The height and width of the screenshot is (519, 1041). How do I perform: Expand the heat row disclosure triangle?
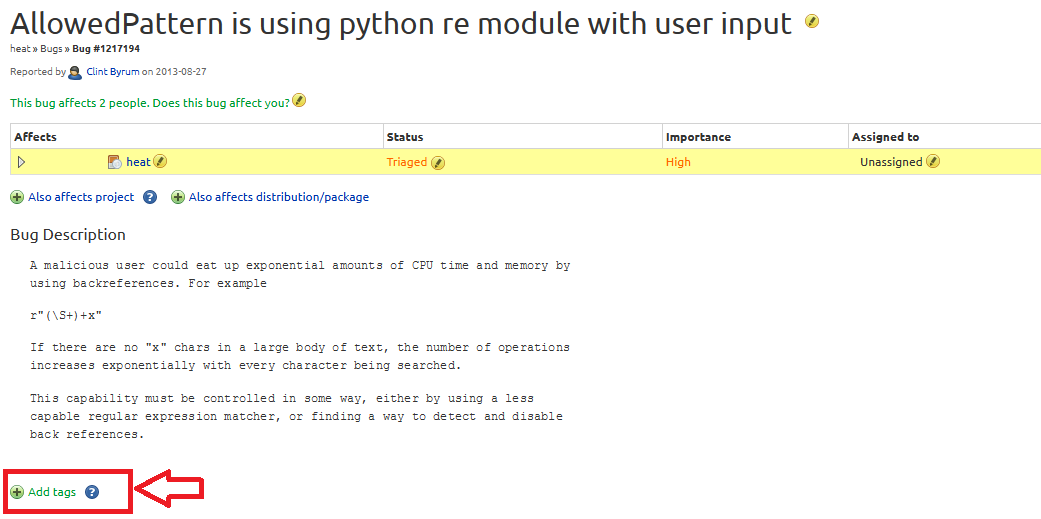pyautogui.click(x=21, y=162)
